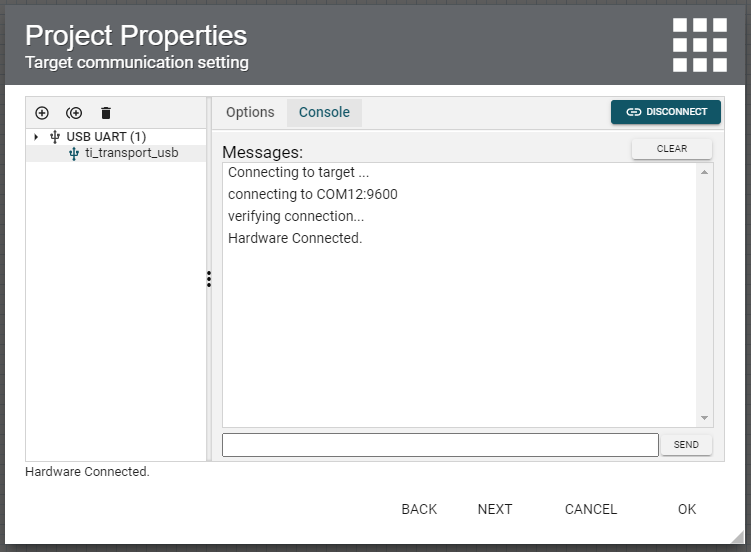The height and width of the screenshot is (552, 751).
Task: Focus the console message input field
Action: tap(440, 445)
